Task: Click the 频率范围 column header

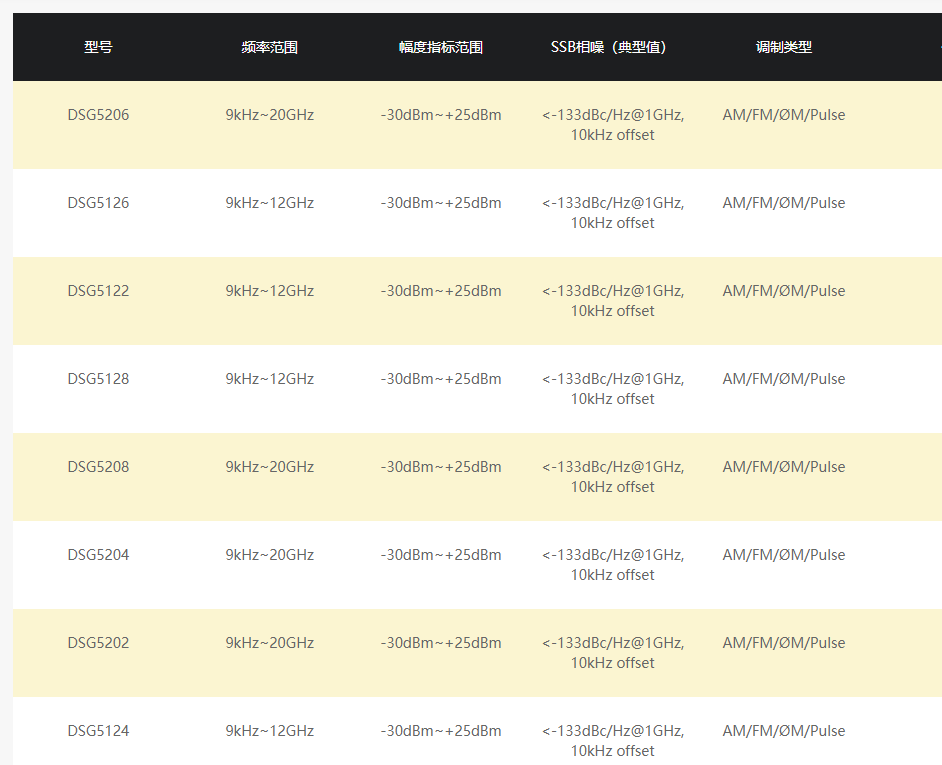Action: click(269, 47)
